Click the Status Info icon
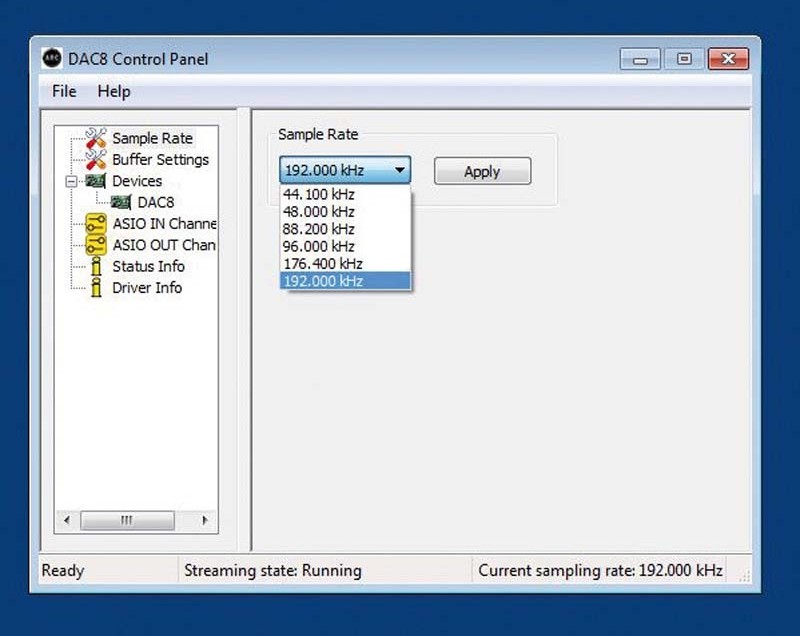800x636 pixels. coord(96,266)
